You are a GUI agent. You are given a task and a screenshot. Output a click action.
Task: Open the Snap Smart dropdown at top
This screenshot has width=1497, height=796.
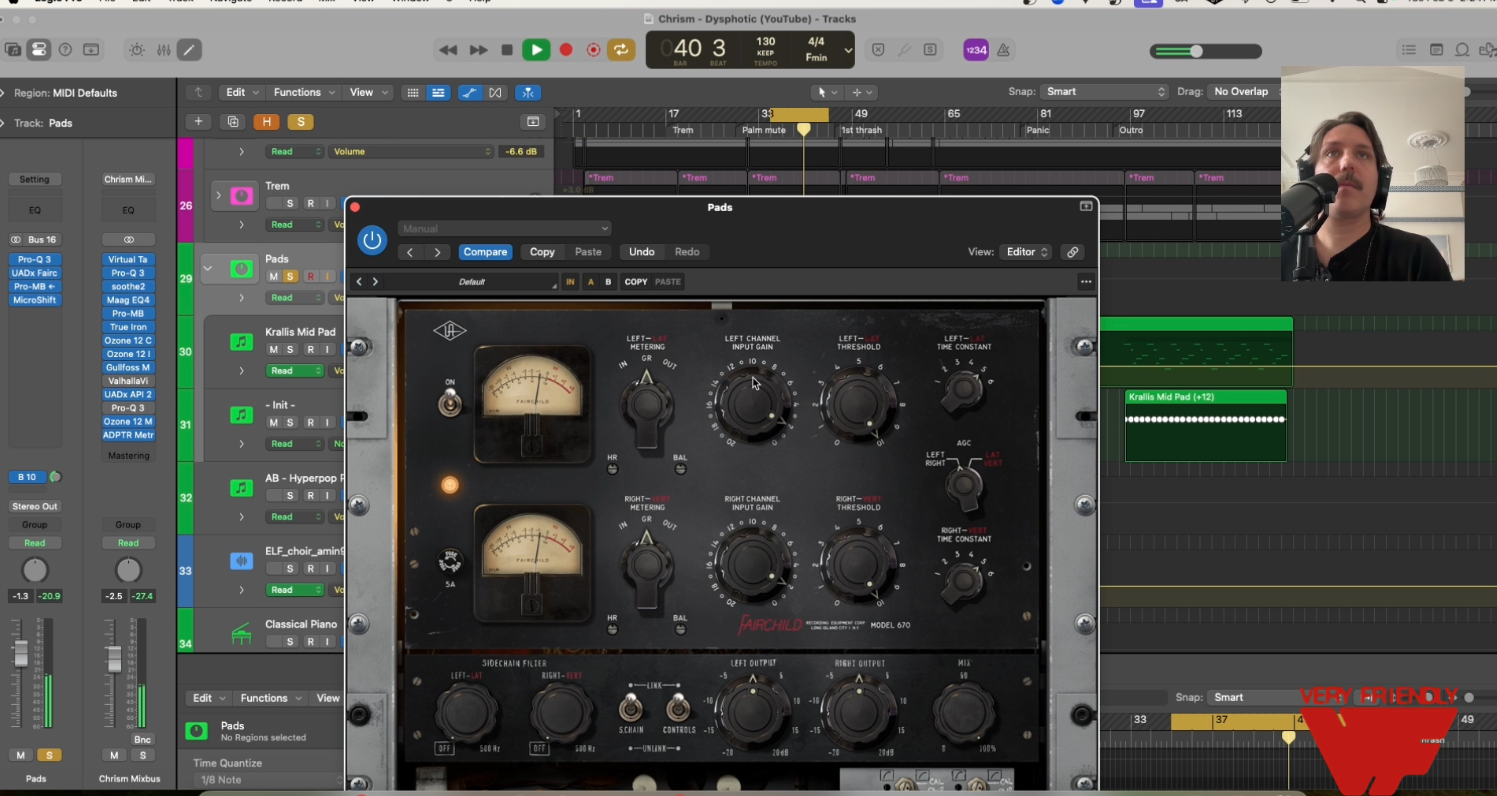pos(1104,91)
